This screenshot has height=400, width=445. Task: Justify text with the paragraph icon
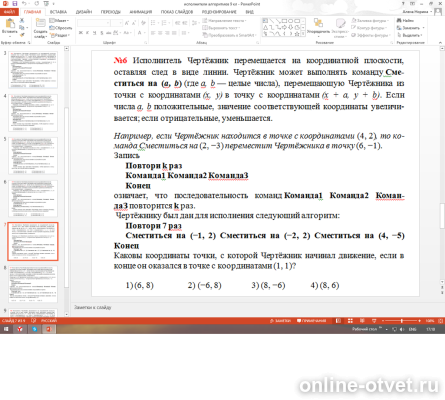tap(175, 33)
